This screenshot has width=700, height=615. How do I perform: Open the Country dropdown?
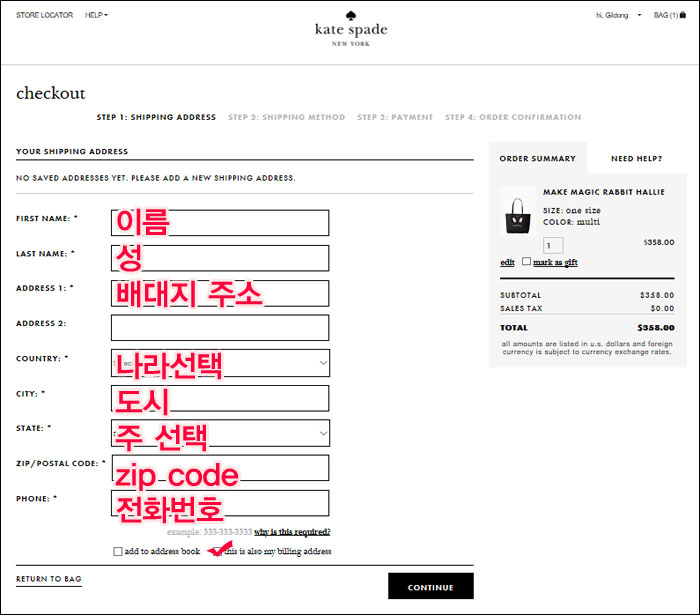click(x=220, y=363)
